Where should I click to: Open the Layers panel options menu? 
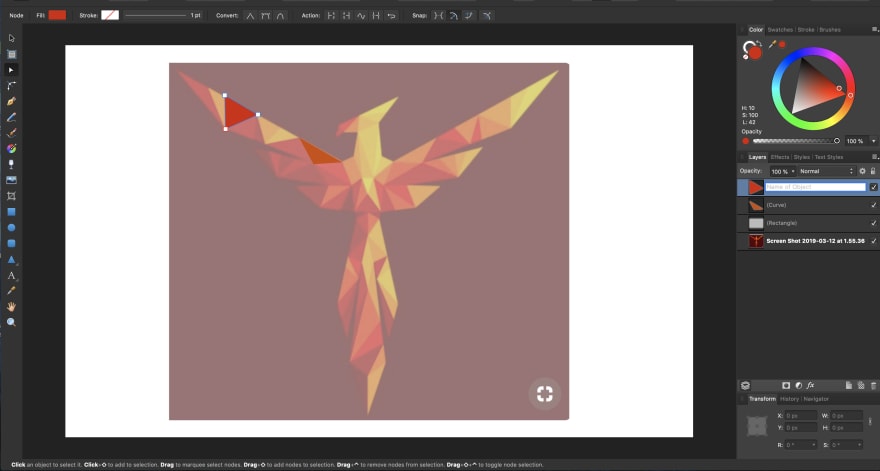(x=874, y=157)
